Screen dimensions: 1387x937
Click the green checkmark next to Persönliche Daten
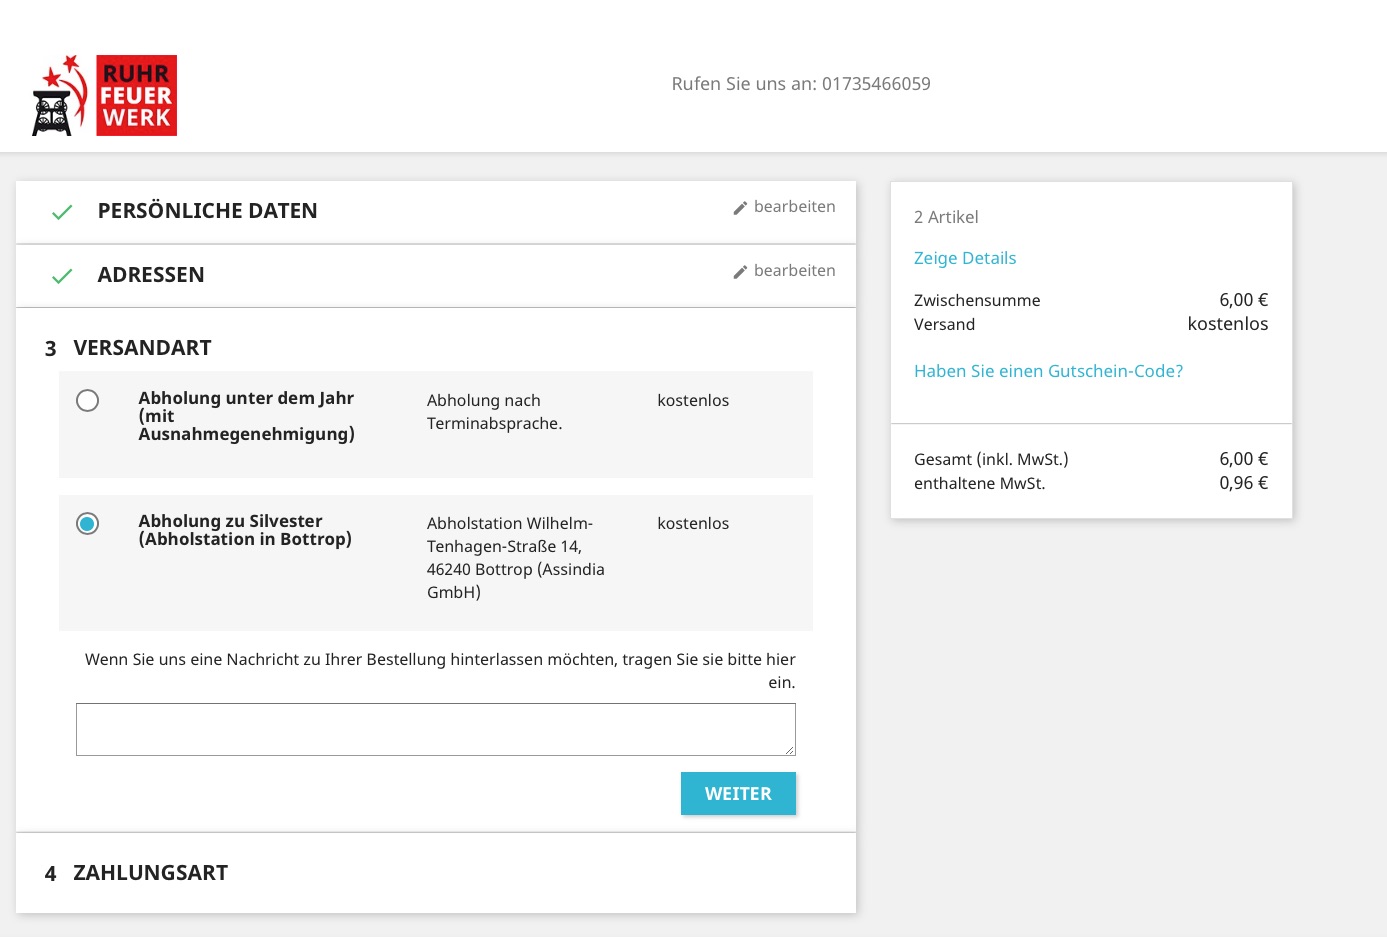(x=62, y=212)
